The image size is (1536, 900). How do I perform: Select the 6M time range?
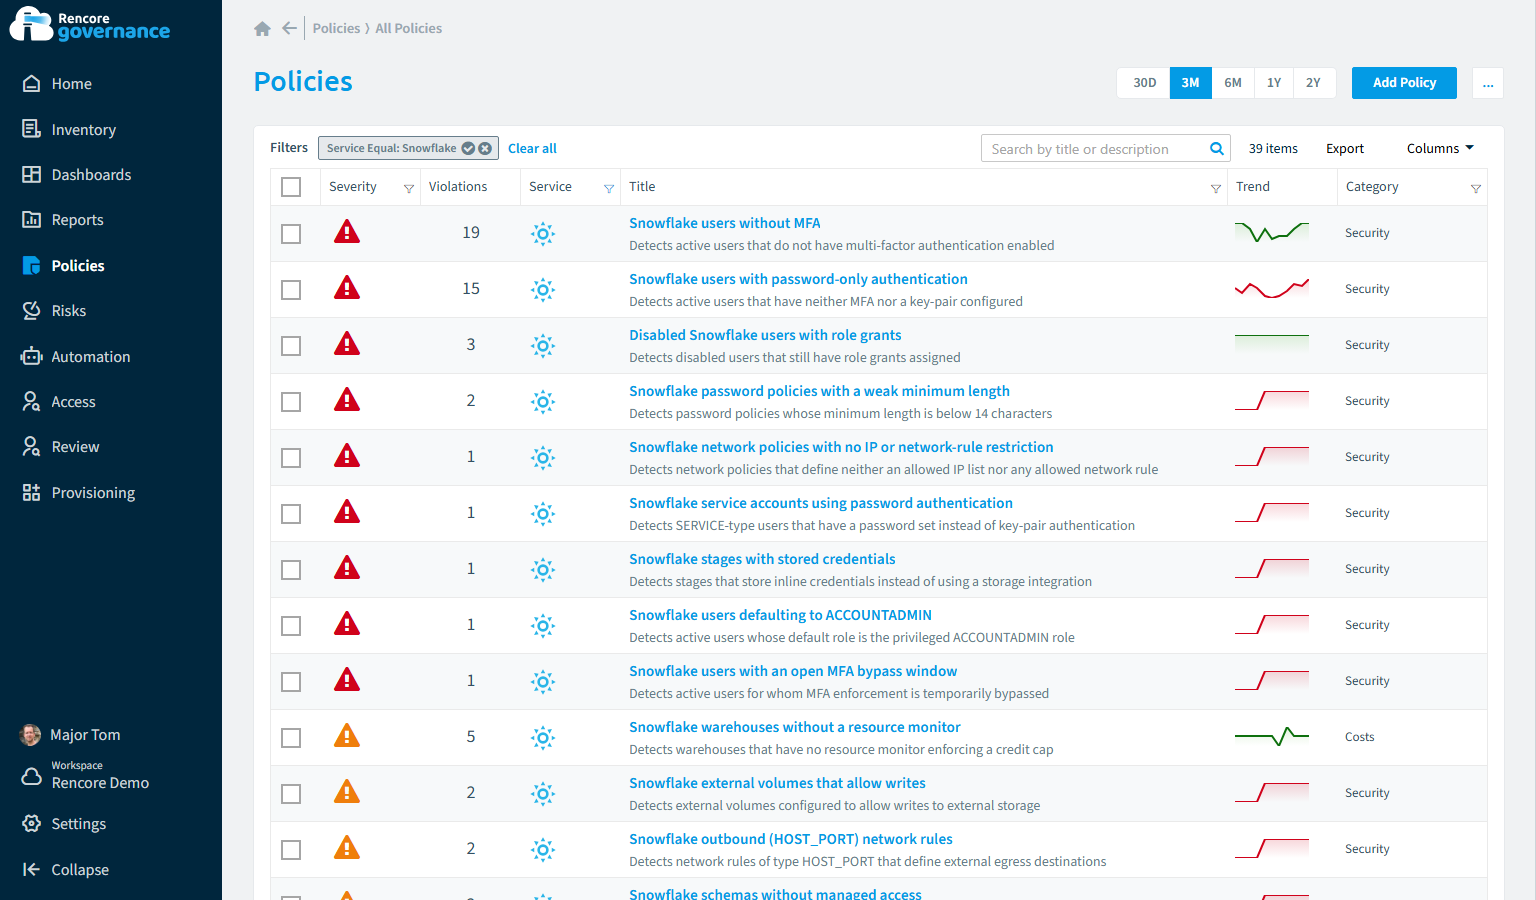pos(1233,83)
